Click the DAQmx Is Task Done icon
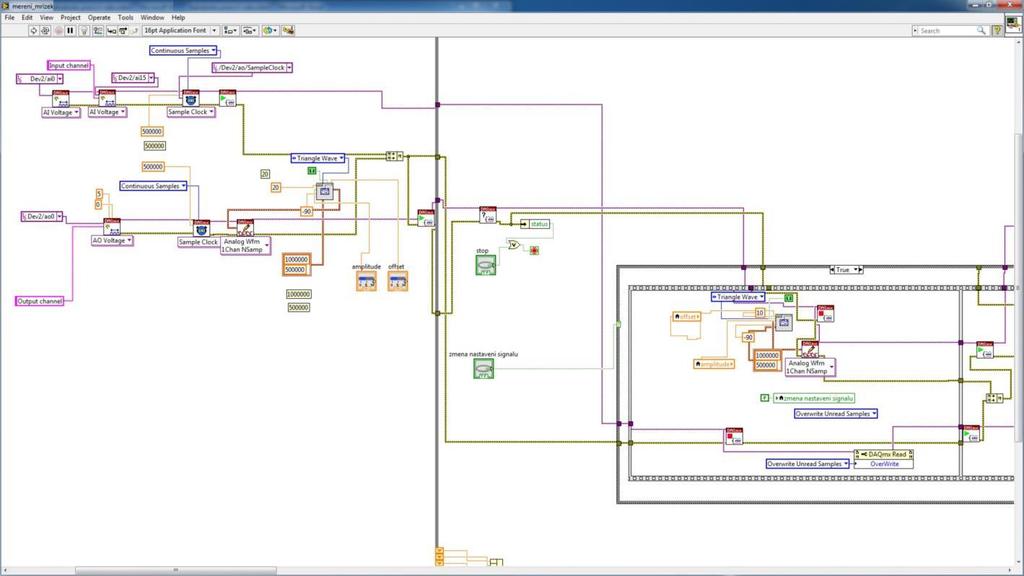Screen dimensions: 1024x576 tap(488, 215)
